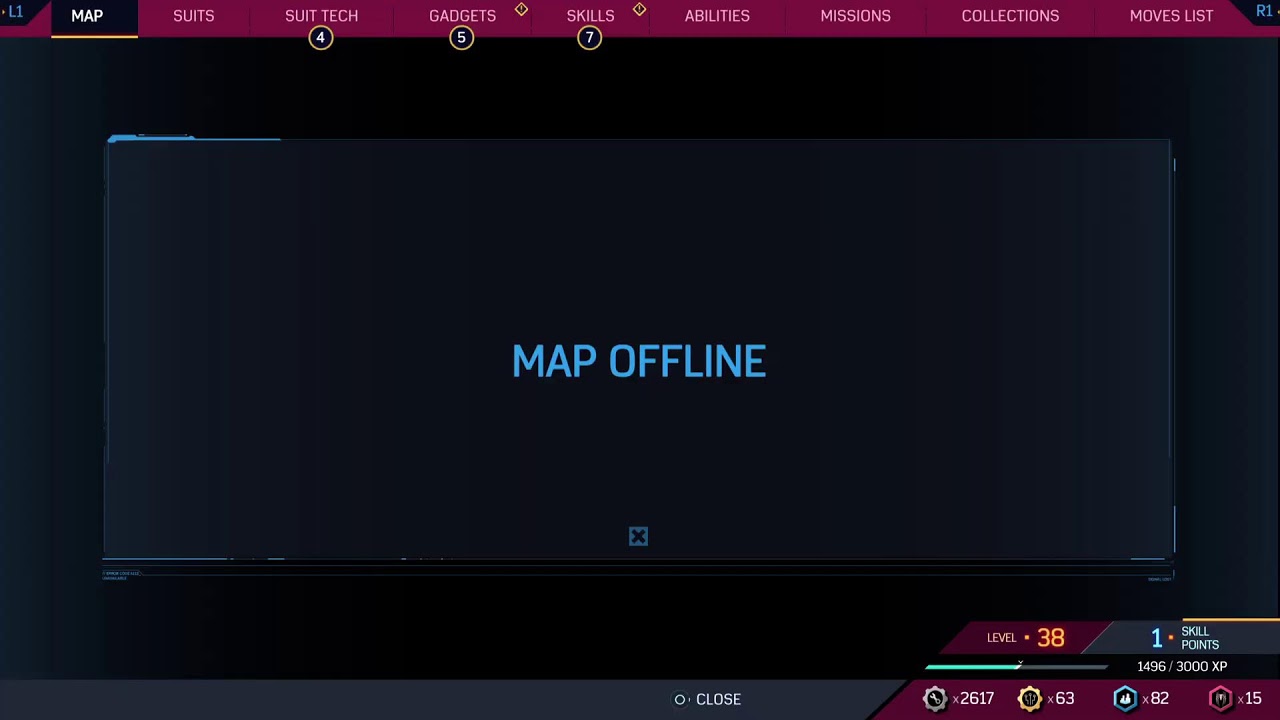Click the diamond alert icon beside Skills
This screenshot has width=1280, height=720.
(x=639, y=9)
